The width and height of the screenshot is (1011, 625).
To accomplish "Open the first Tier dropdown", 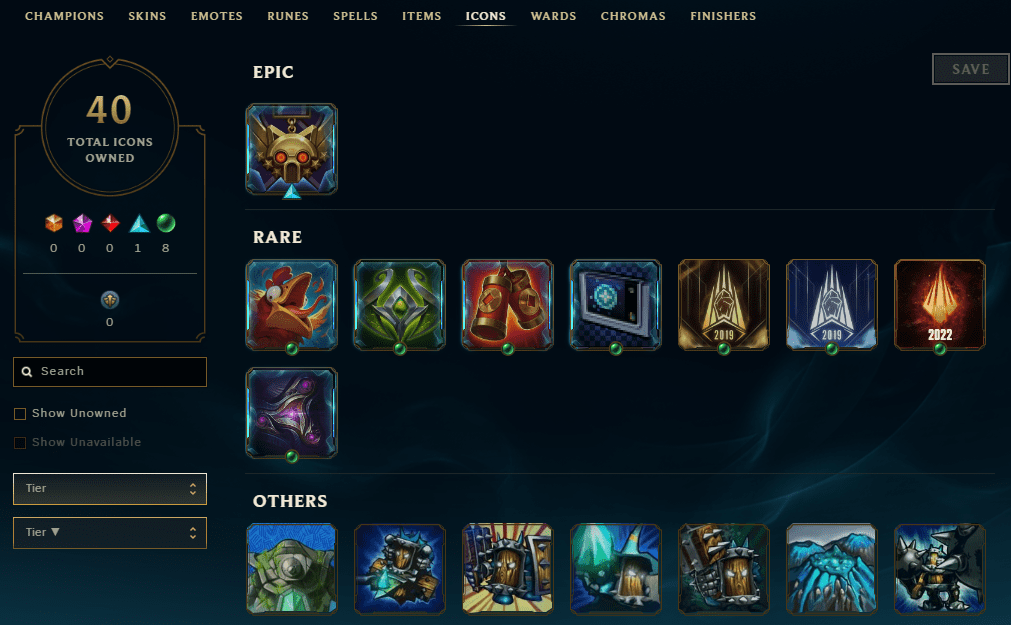I will coord(110,489).
